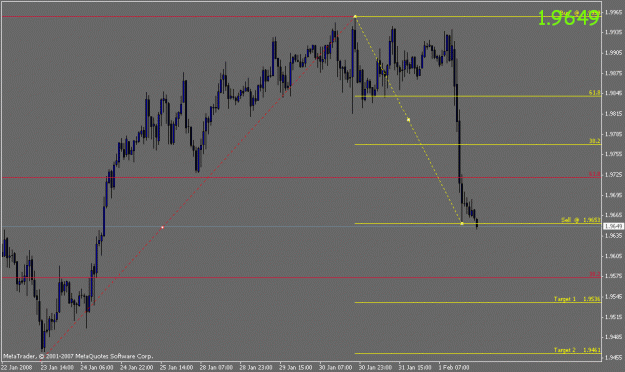Select the yellow 'Sell @ 1.9653' level label

(580, 220)
